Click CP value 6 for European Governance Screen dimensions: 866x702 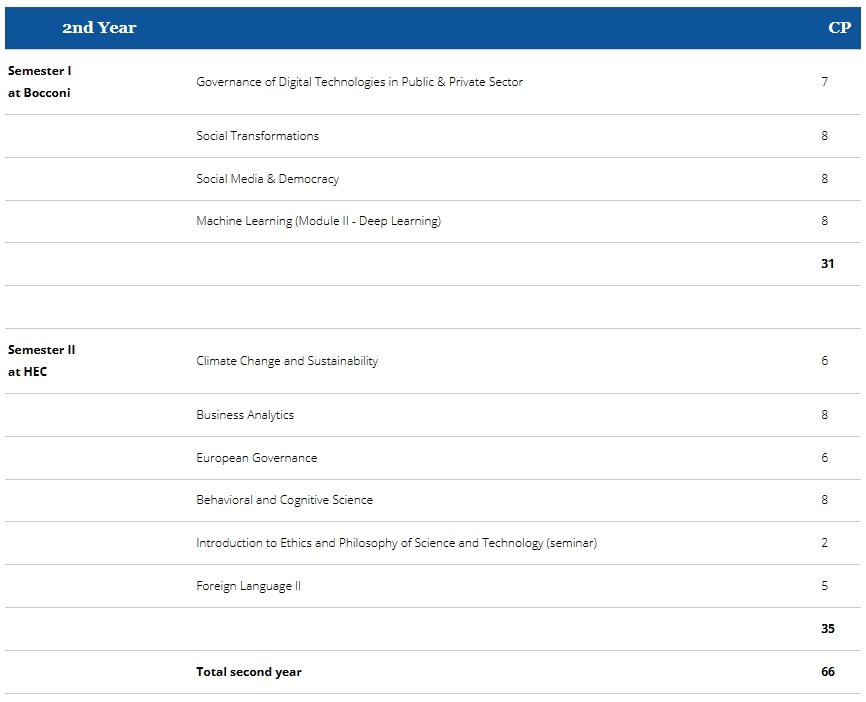pos(825,457)
